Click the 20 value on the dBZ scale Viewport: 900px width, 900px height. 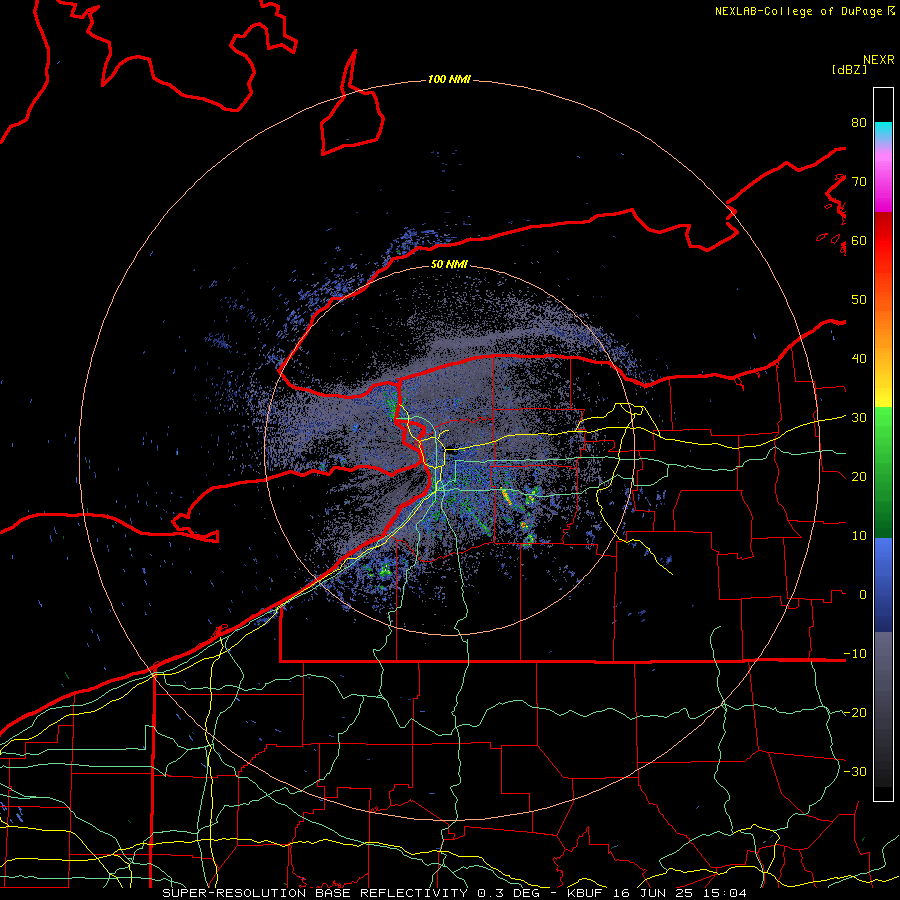click(x=859, y=476)
